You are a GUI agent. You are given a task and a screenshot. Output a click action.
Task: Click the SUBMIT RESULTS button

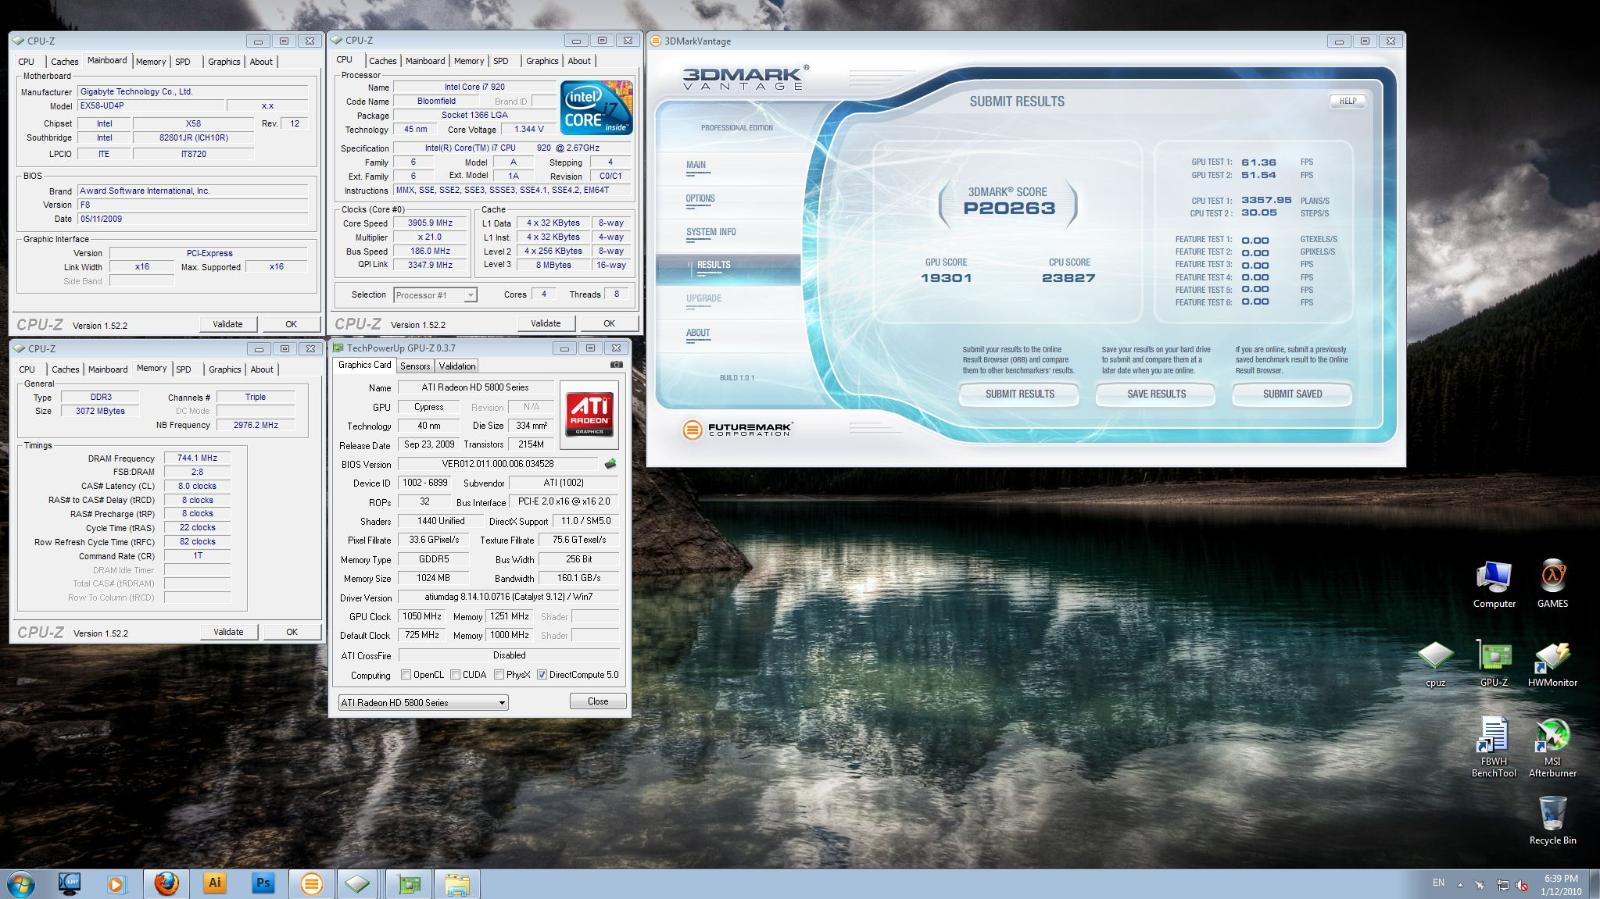tap(1020, 394)
